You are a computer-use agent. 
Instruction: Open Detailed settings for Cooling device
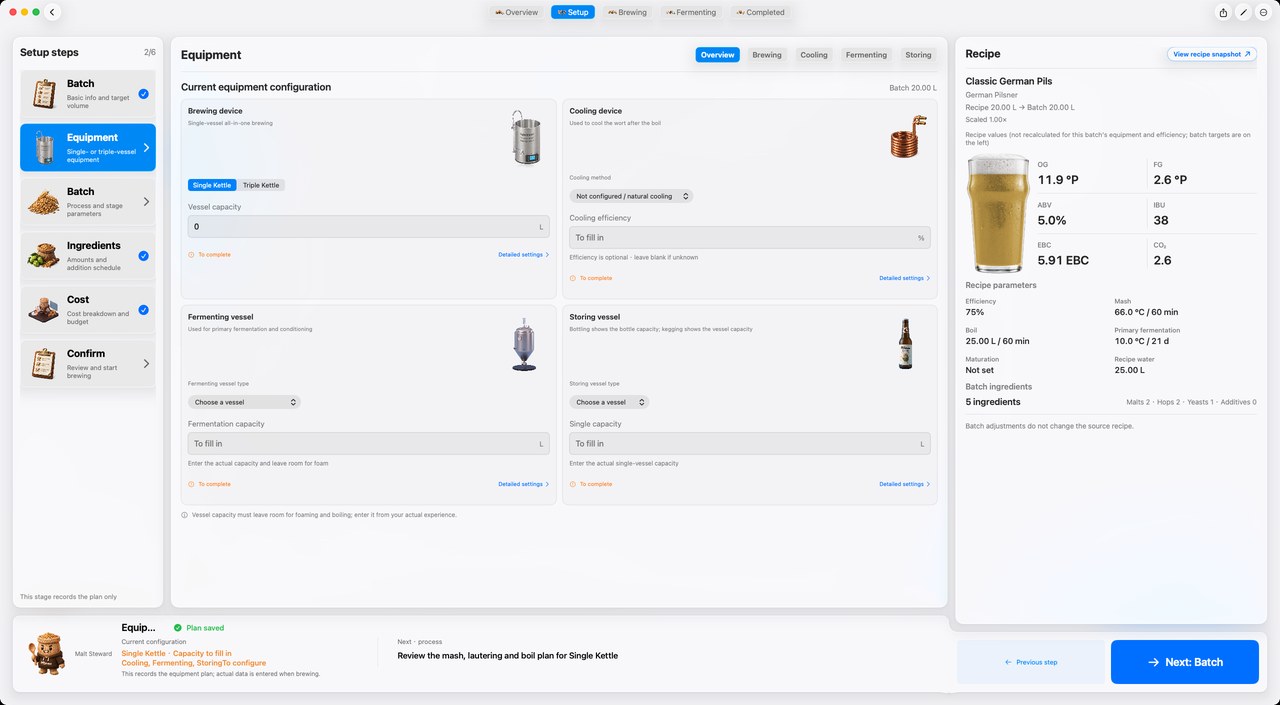point(905,278)
